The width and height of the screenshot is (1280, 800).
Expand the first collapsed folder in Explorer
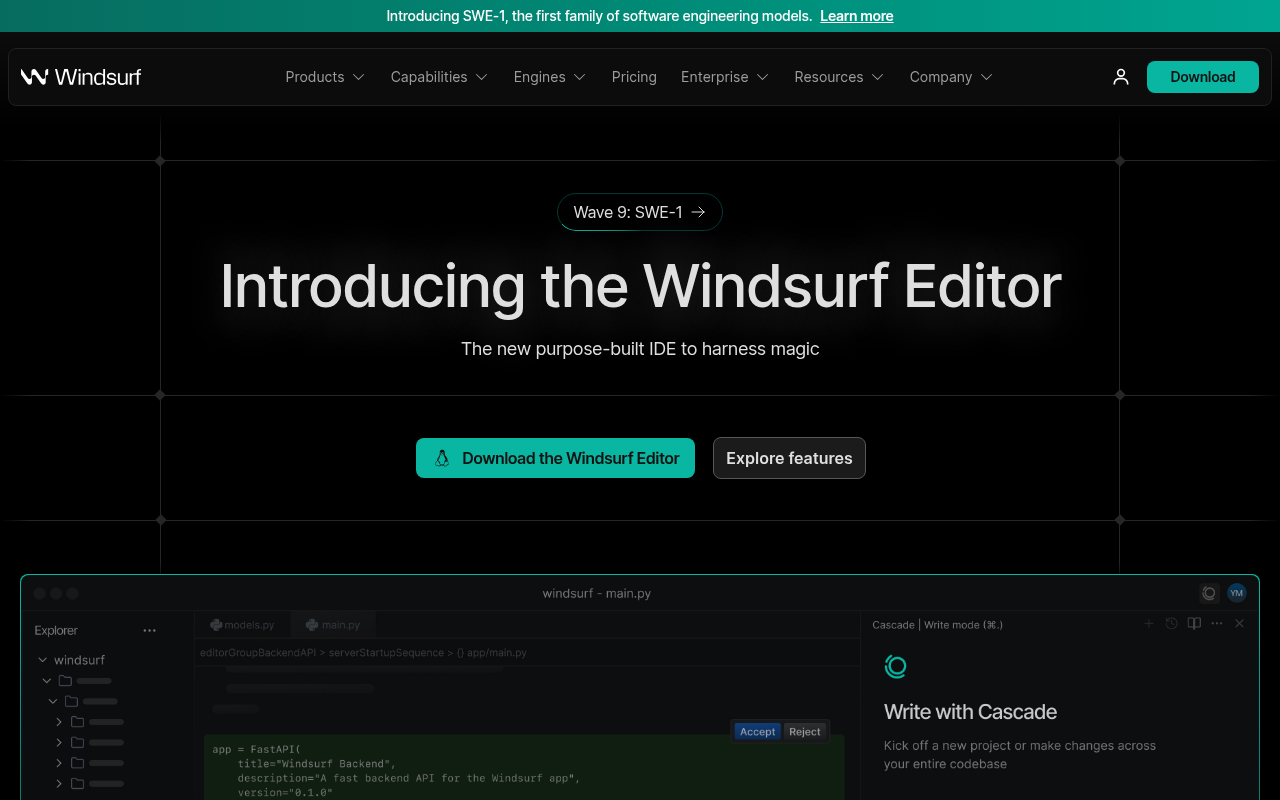click(x=58, y=721)
